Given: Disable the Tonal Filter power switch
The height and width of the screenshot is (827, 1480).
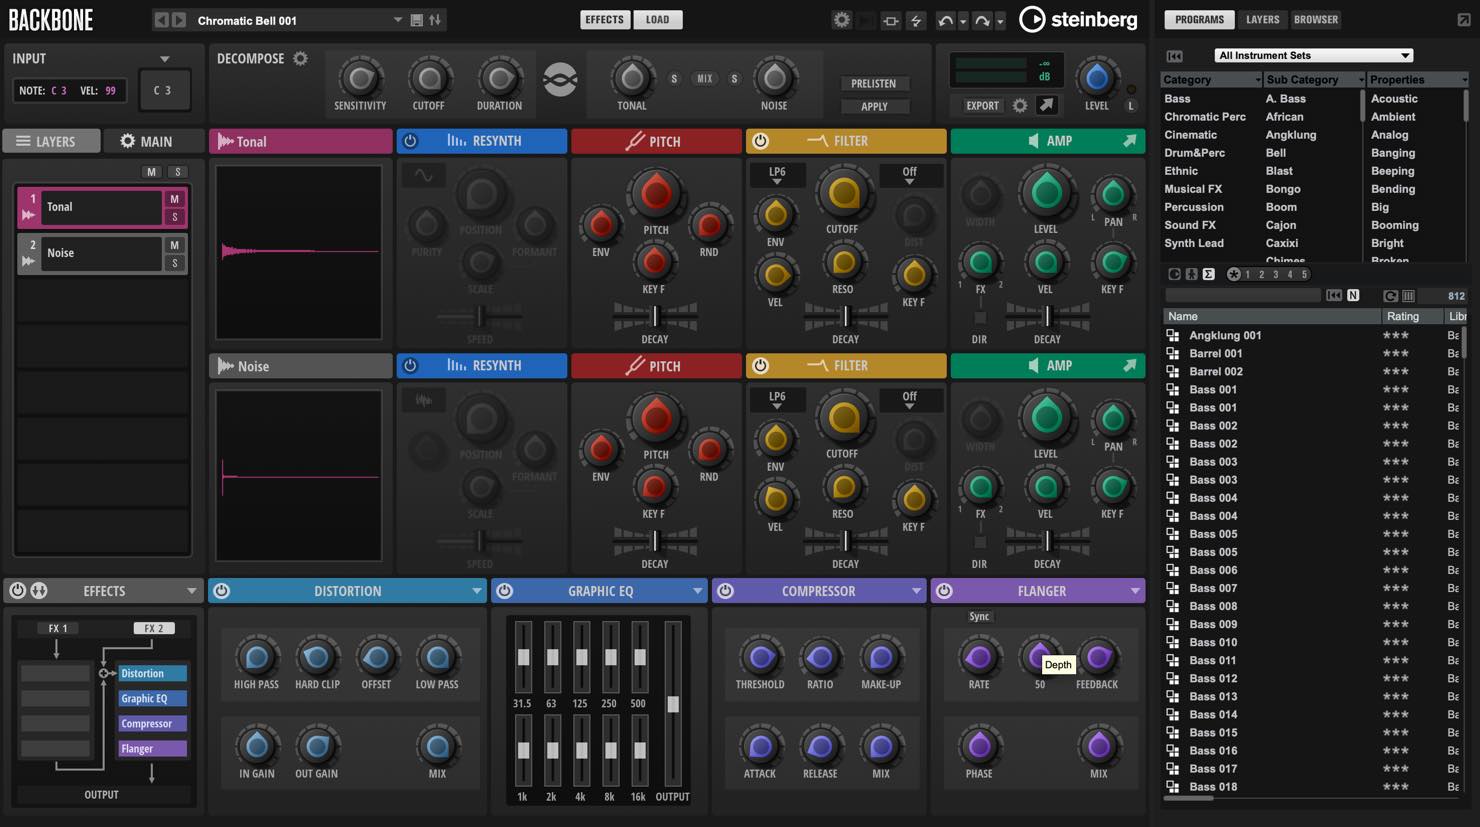Looking at the screenshot, I should (760, 141).
